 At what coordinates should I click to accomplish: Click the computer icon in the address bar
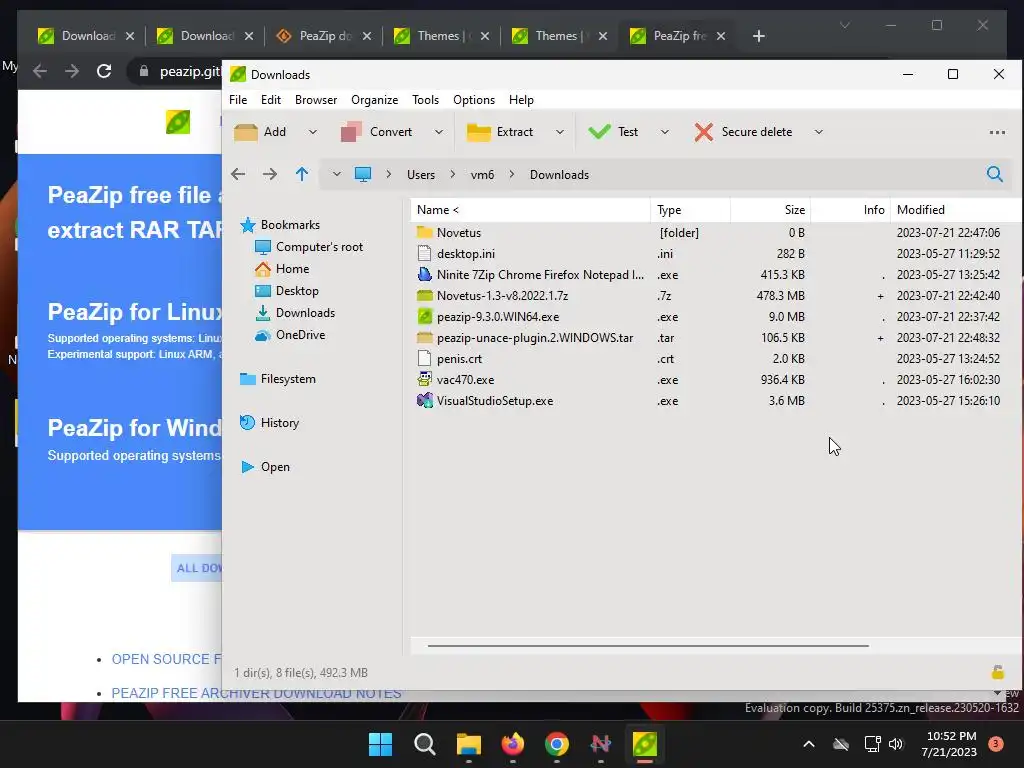(x=362, y=174)
